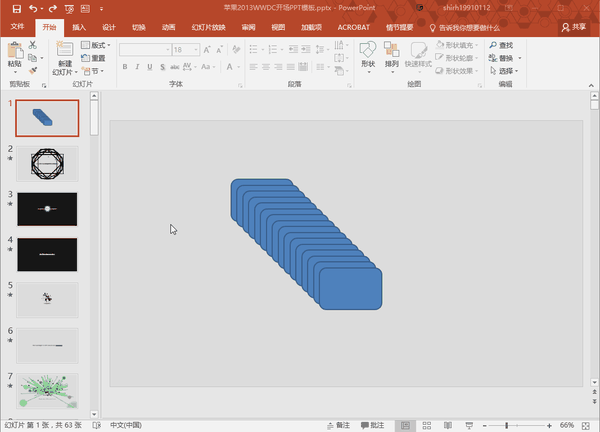This screenshot has width=600, height=432.
Task: Expand the font size dropdown showing 18
Action: [196, 50]
